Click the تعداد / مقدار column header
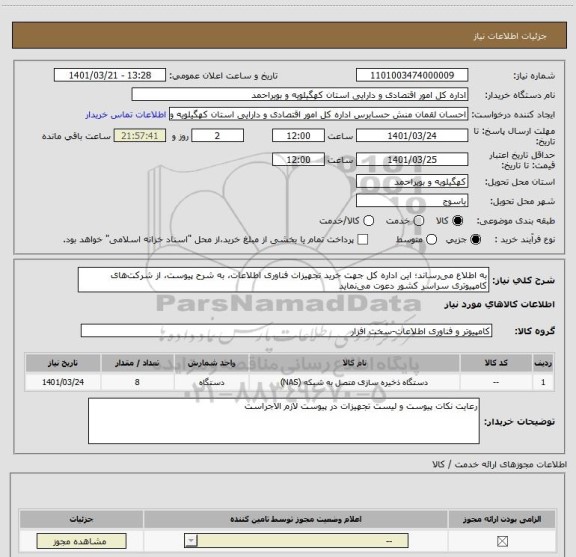Viewport: 576px width, 557px height. pyautogui.click(x=137, y=363)
